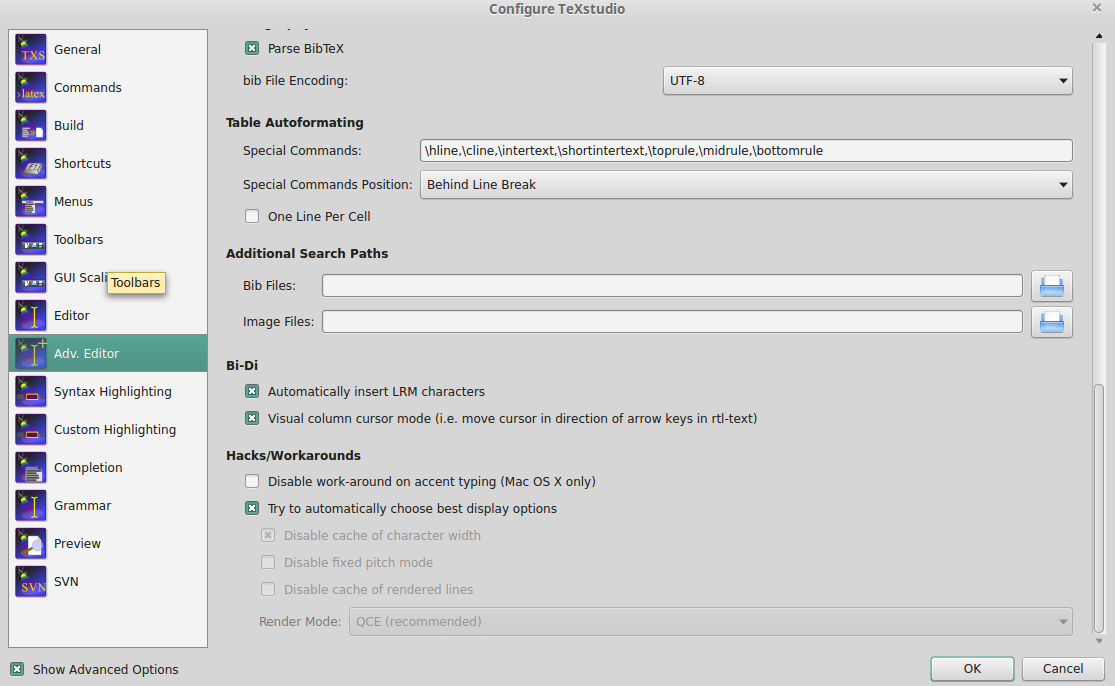Image resolution: width=1115 pixels, height=686 pixels.
Task: Click Disable cache of rendered lines checkbox
Action: (x=268, y=589)
